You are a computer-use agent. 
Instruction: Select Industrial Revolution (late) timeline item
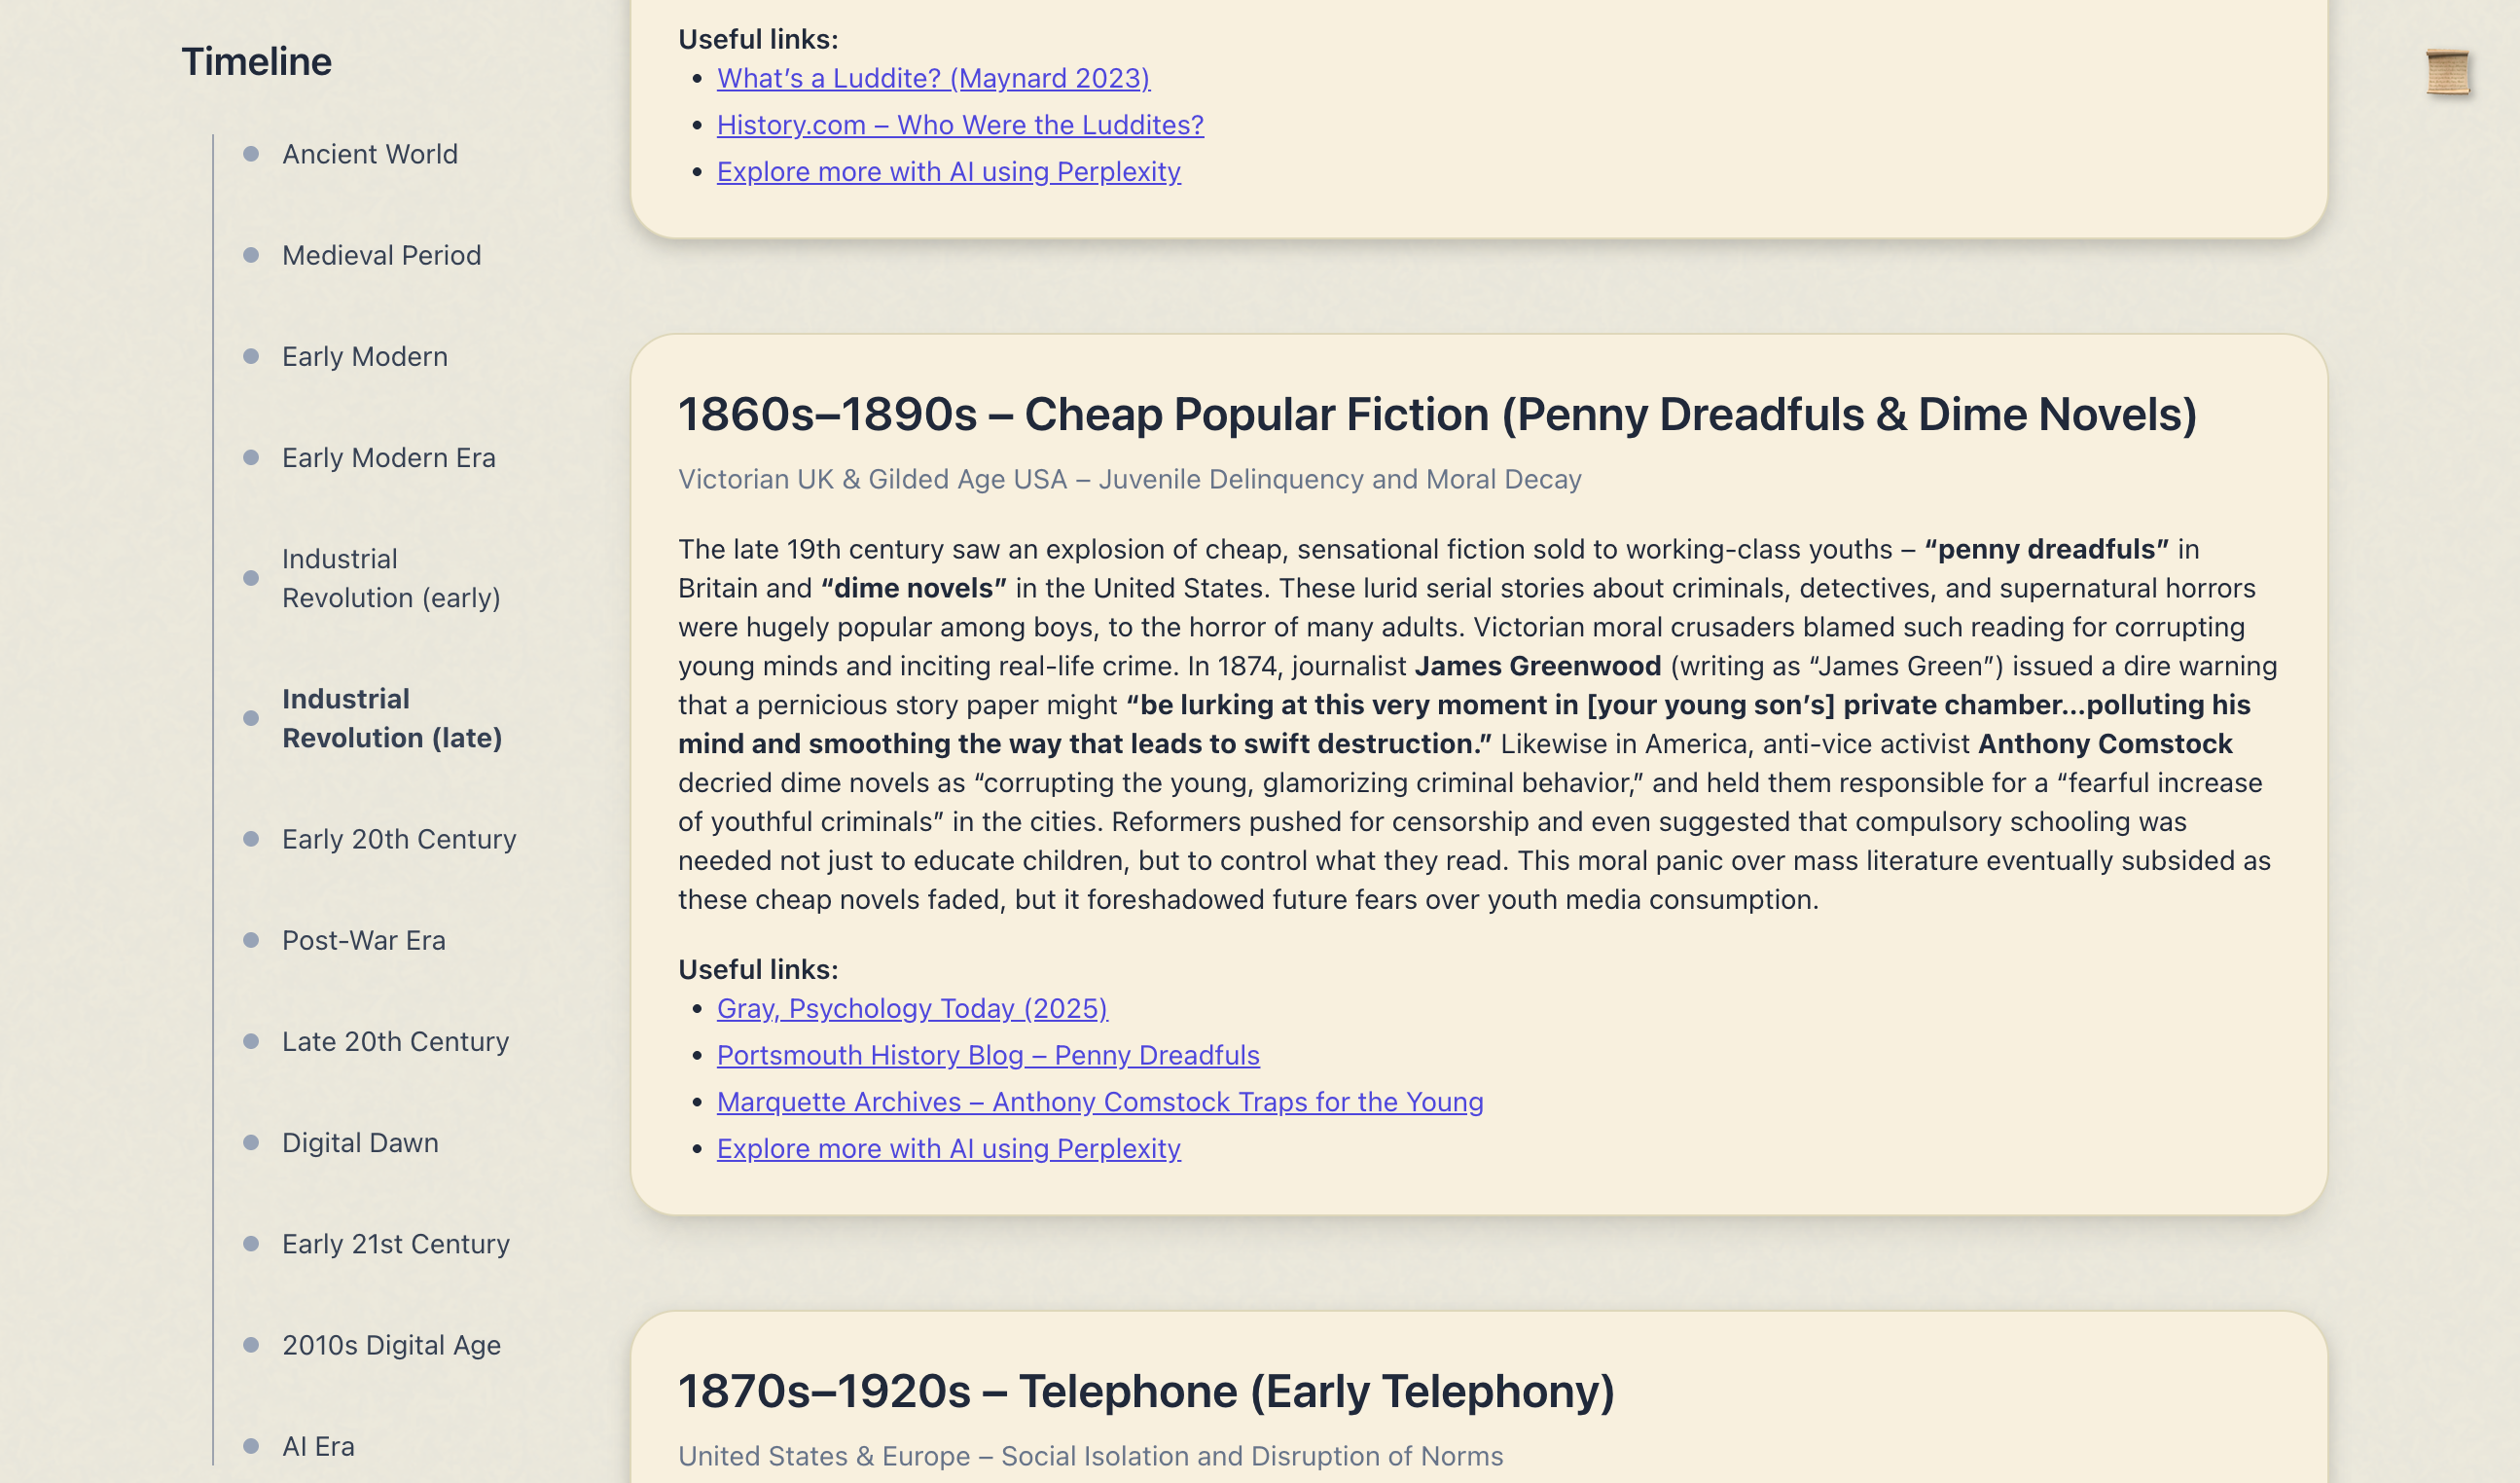click(392, 718)
